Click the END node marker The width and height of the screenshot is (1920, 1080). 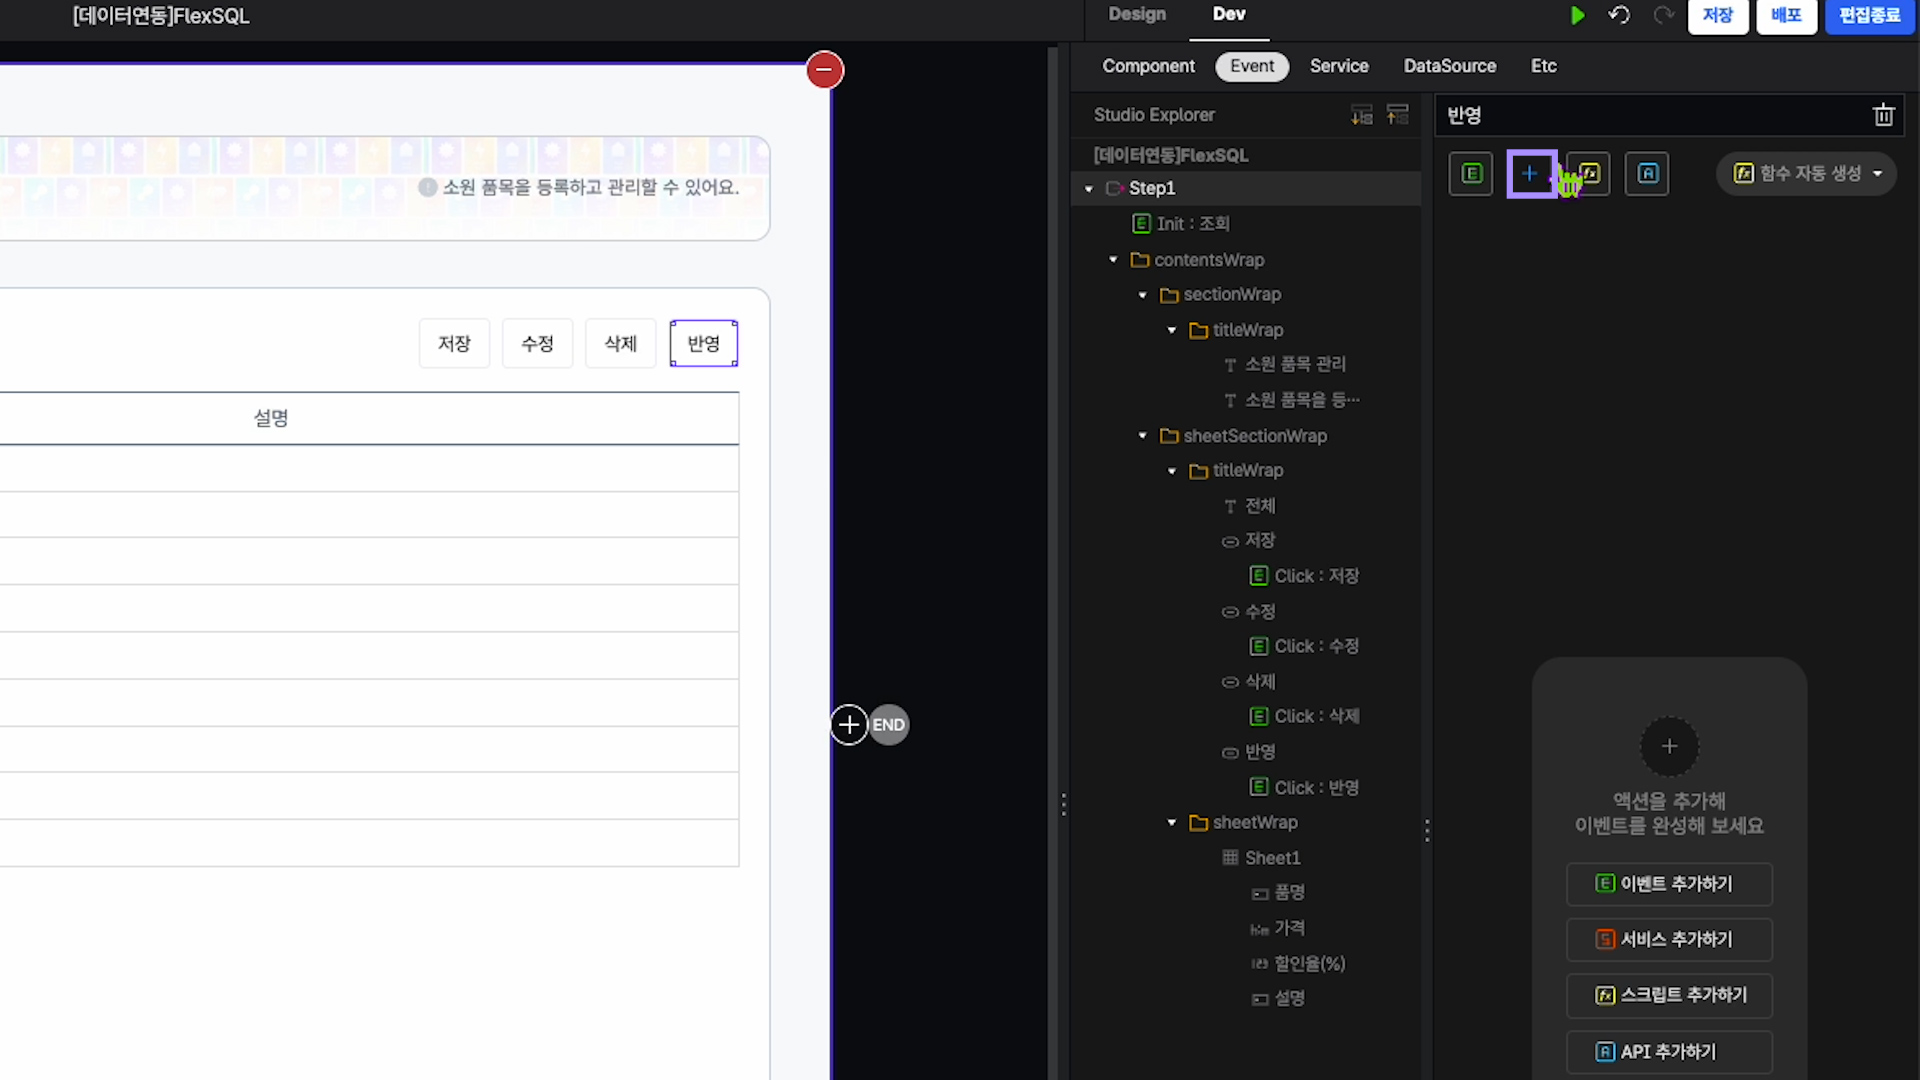889,725
